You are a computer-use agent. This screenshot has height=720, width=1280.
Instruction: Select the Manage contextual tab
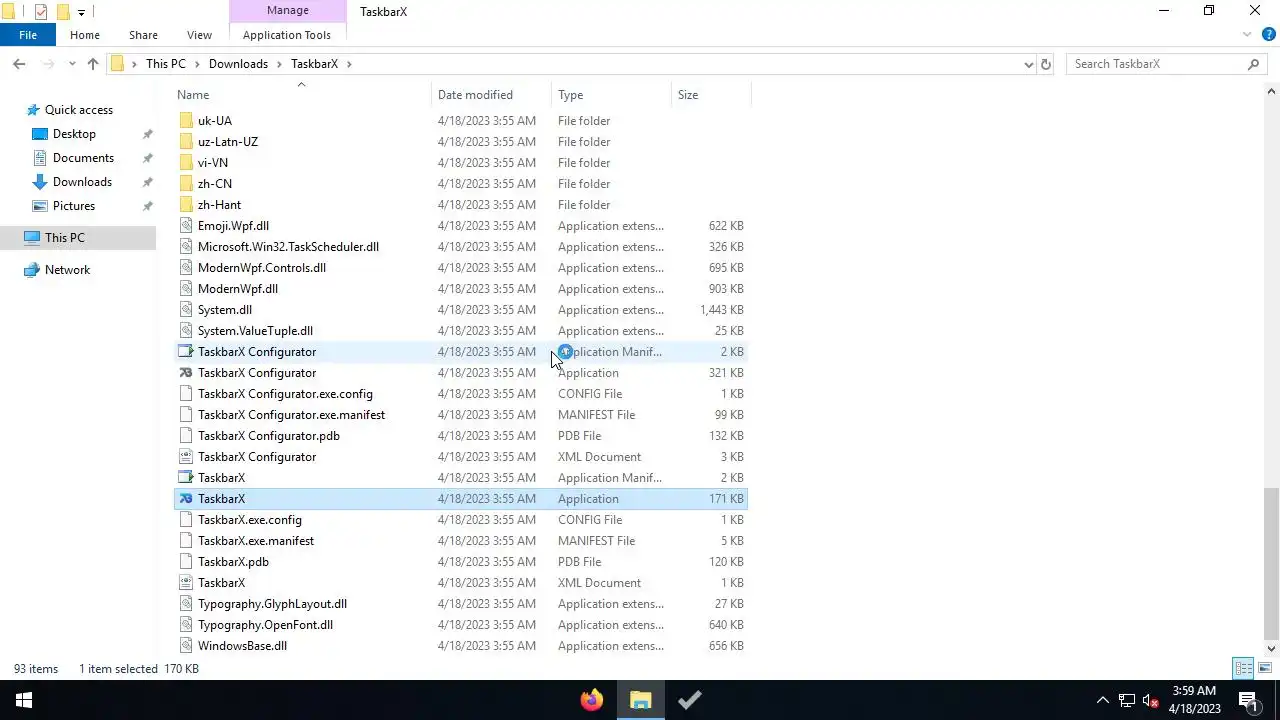point(287,11)
